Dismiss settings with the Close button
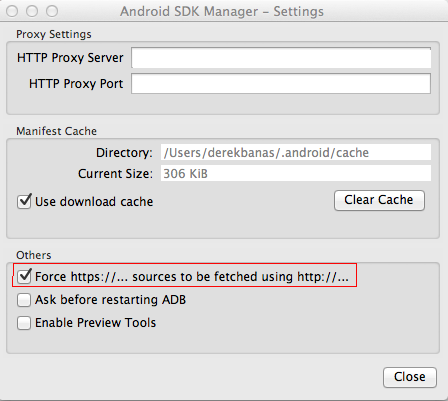448x401 pixels. coord(410,377)
